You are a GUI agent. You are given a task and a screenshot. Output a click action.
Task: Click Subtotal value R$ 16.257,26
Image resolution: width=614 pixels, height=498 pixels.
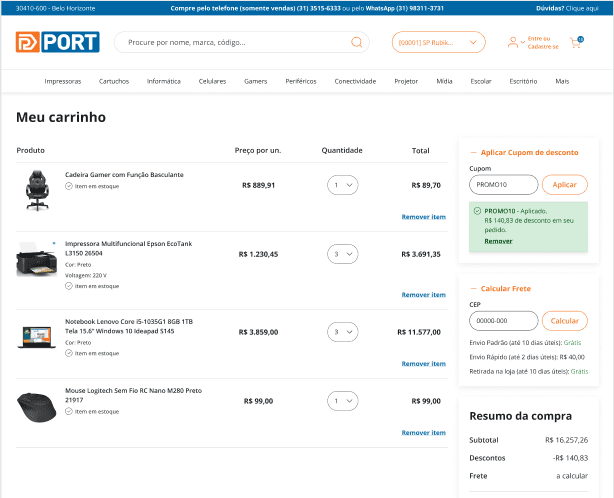[x=567, y=440]
